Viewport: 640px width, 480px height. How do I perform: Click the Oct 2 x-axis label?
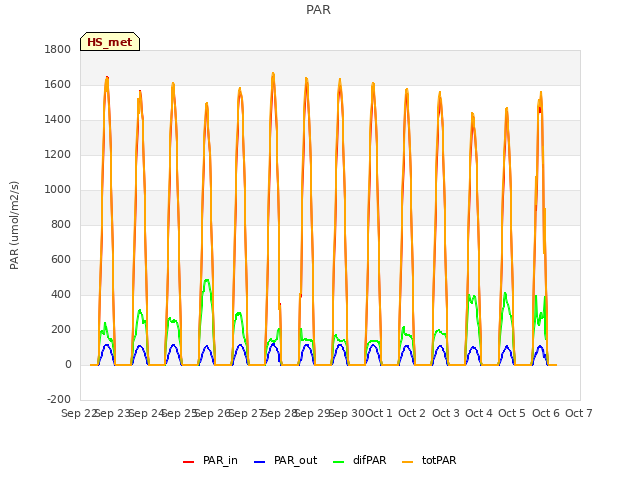[412, 413]
